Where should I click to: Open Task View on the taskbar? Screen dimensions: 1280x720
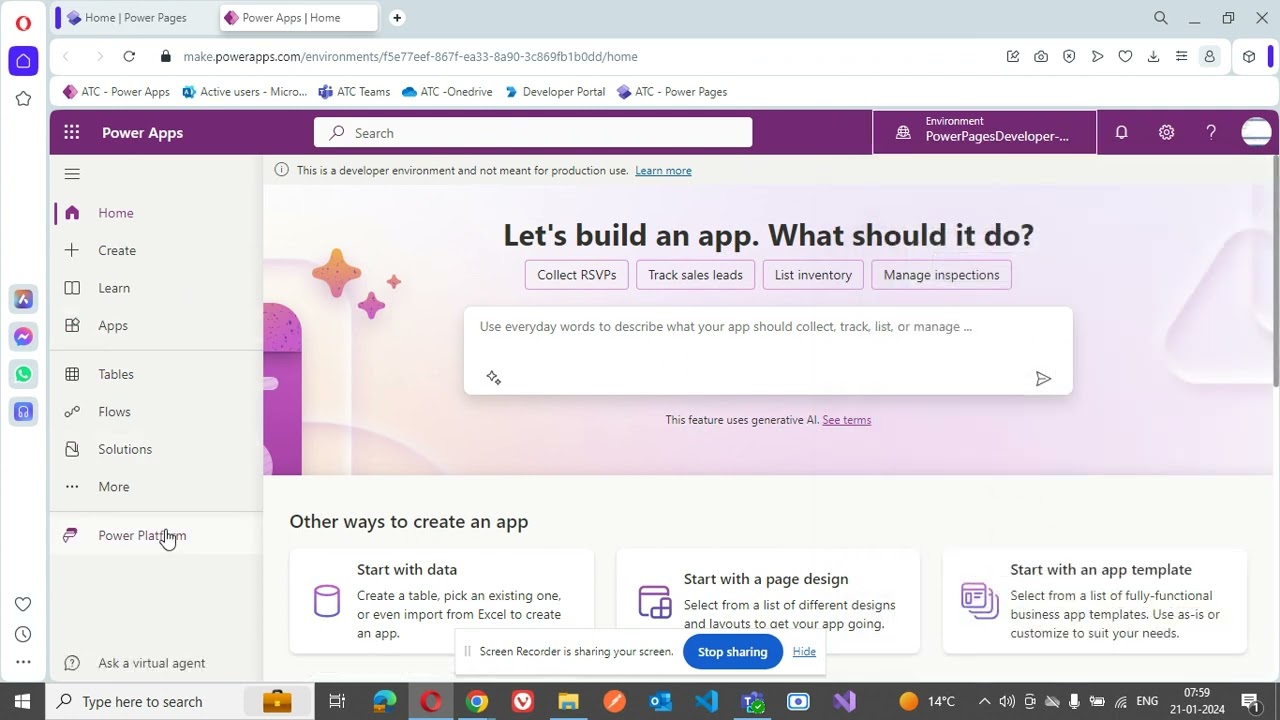(x=337, y=701)
